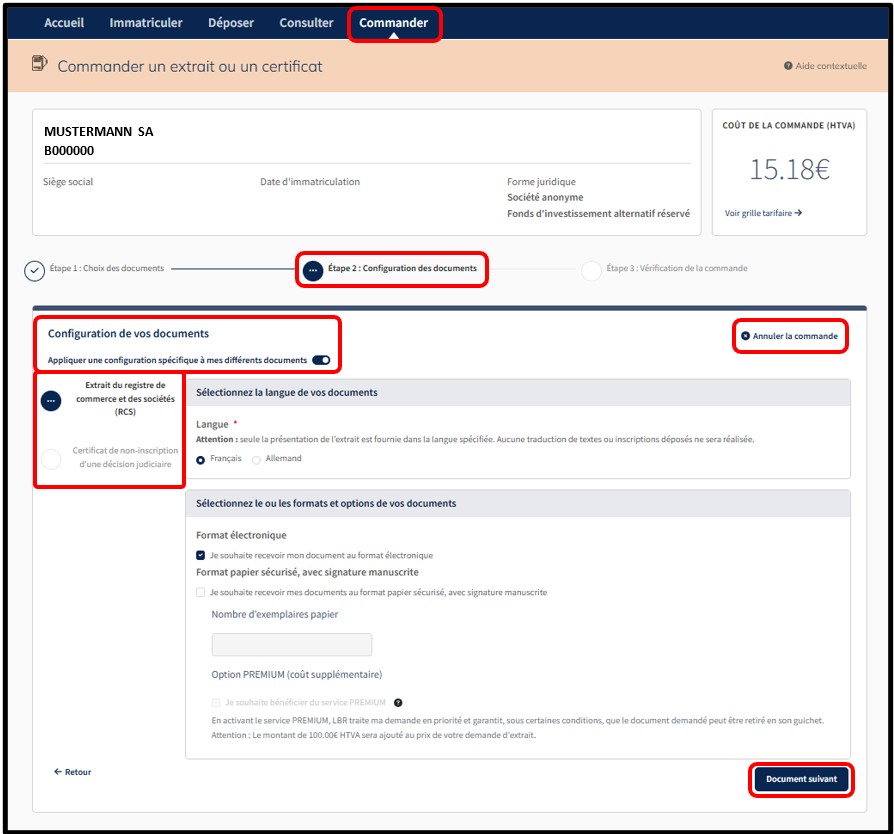Viewport: 894px width, 834px height.
Task: Click the Nombre d'exemplaires papier input field
Action: coord(292,645)
